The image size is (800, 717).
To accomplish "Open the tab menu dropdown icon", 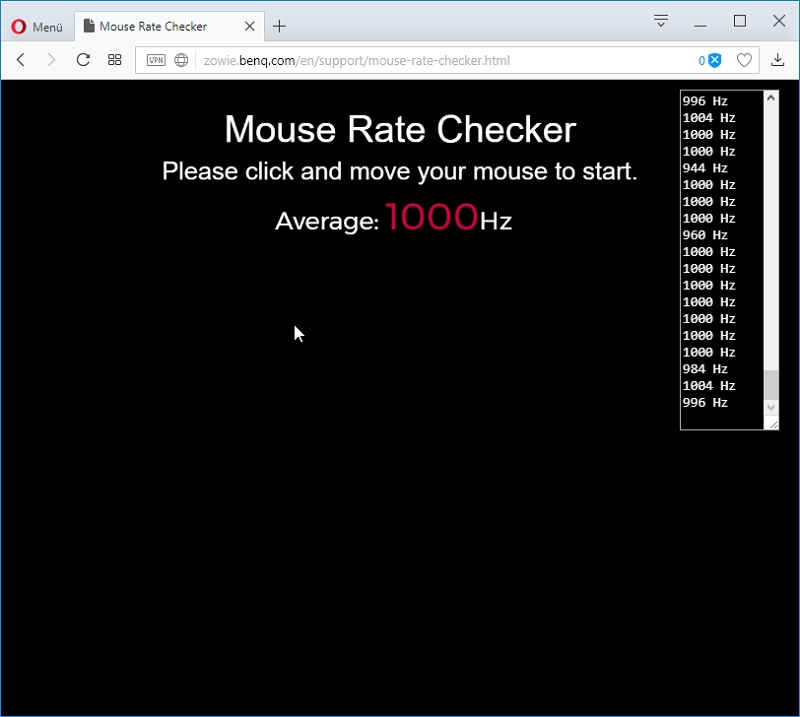I will [661, 21].
